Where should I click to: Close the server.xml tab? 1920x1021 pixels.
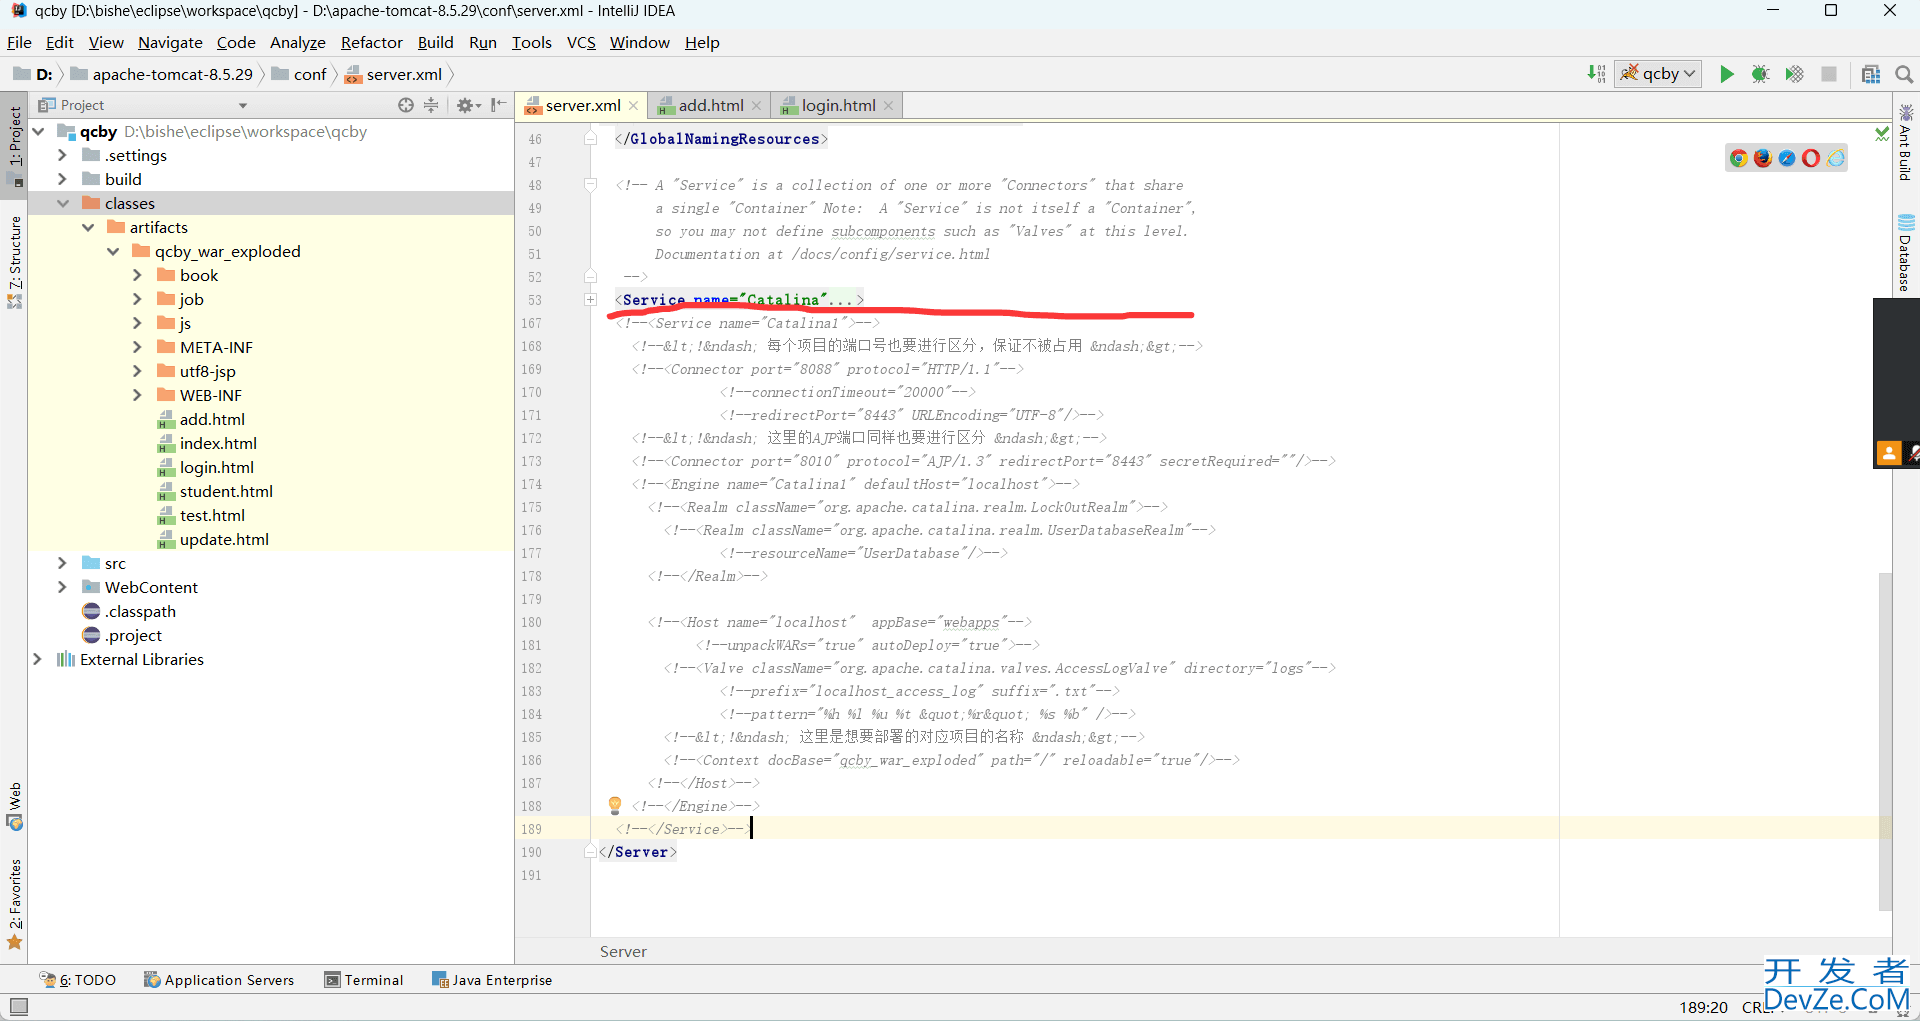[x=633, y=106]
